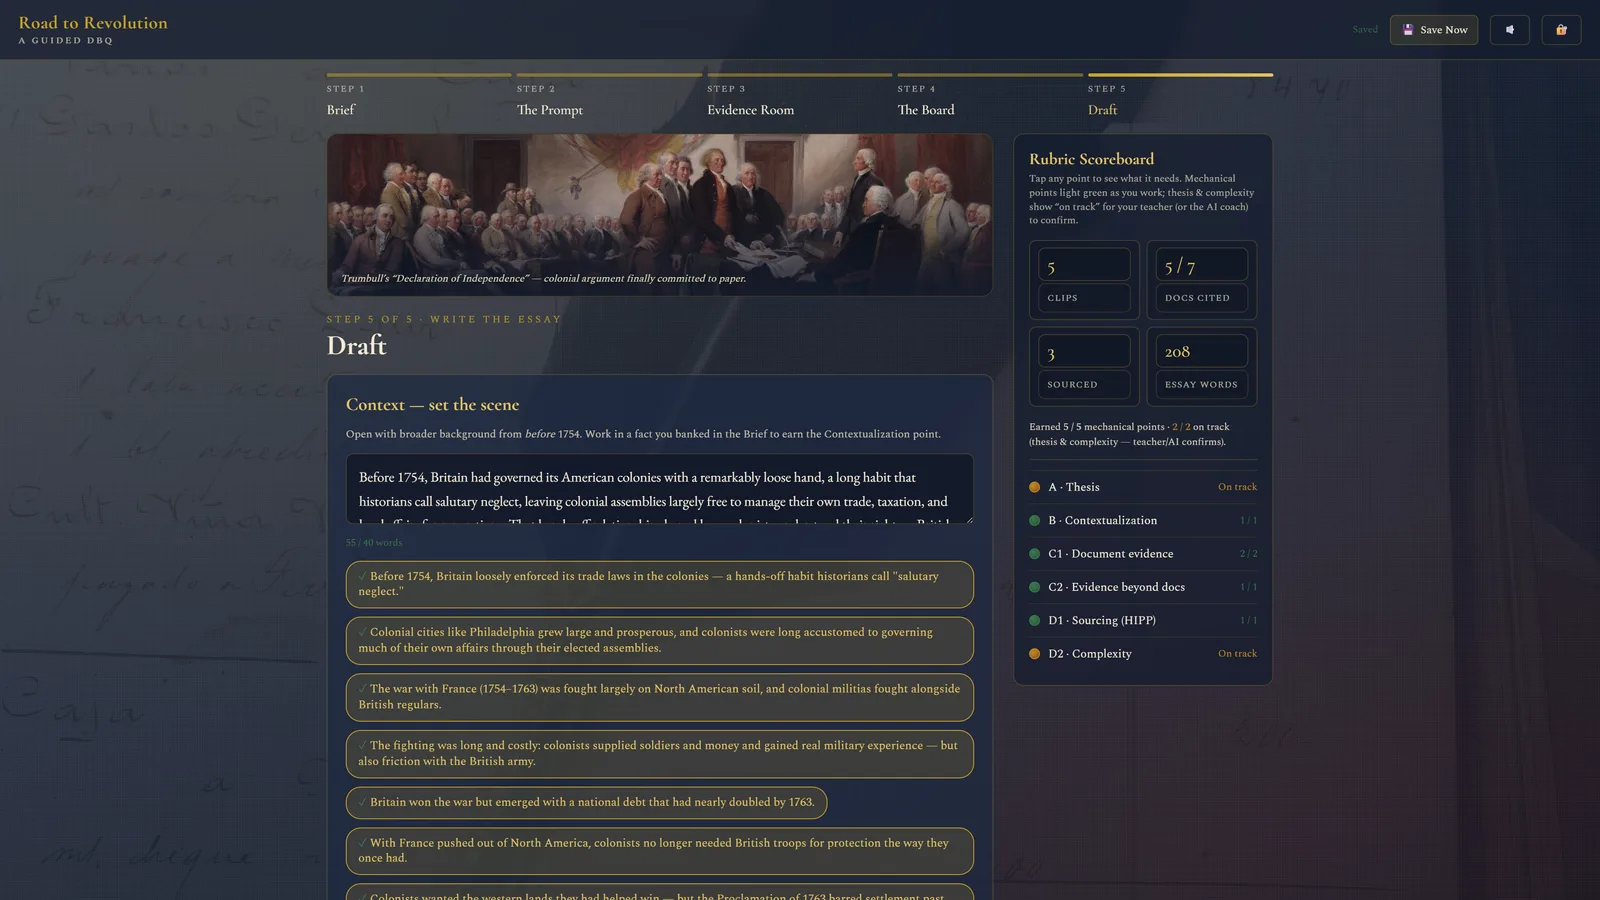The height and width of the screenshot is (900, 1600).
Task: Toggle the salutary neglect fact chip
Action: (659, 584)
